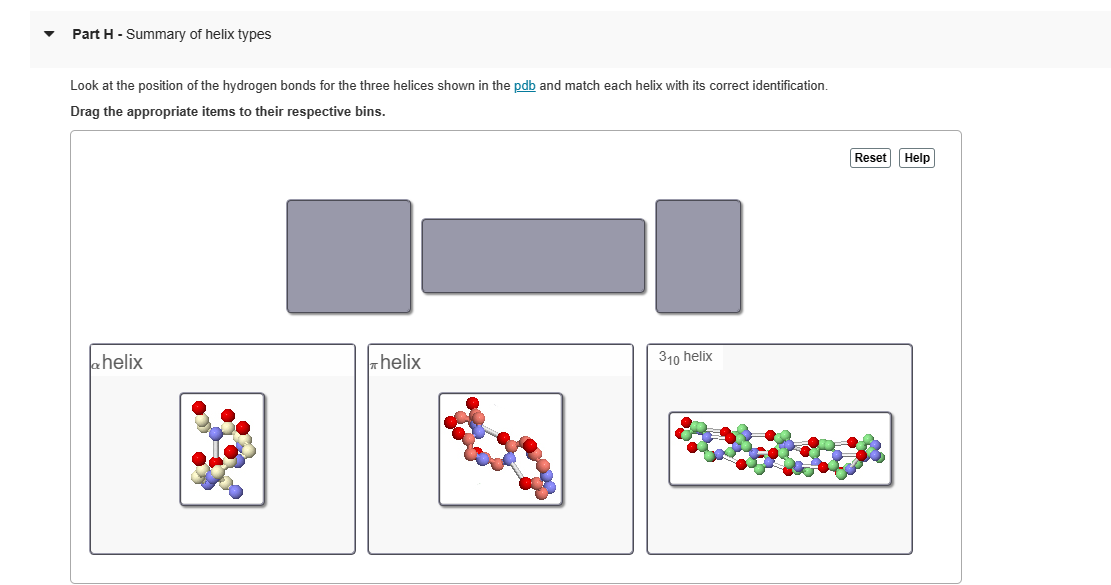
Task: Click the wide middle gray answer placeholder
Action: (x=533, y=255)
